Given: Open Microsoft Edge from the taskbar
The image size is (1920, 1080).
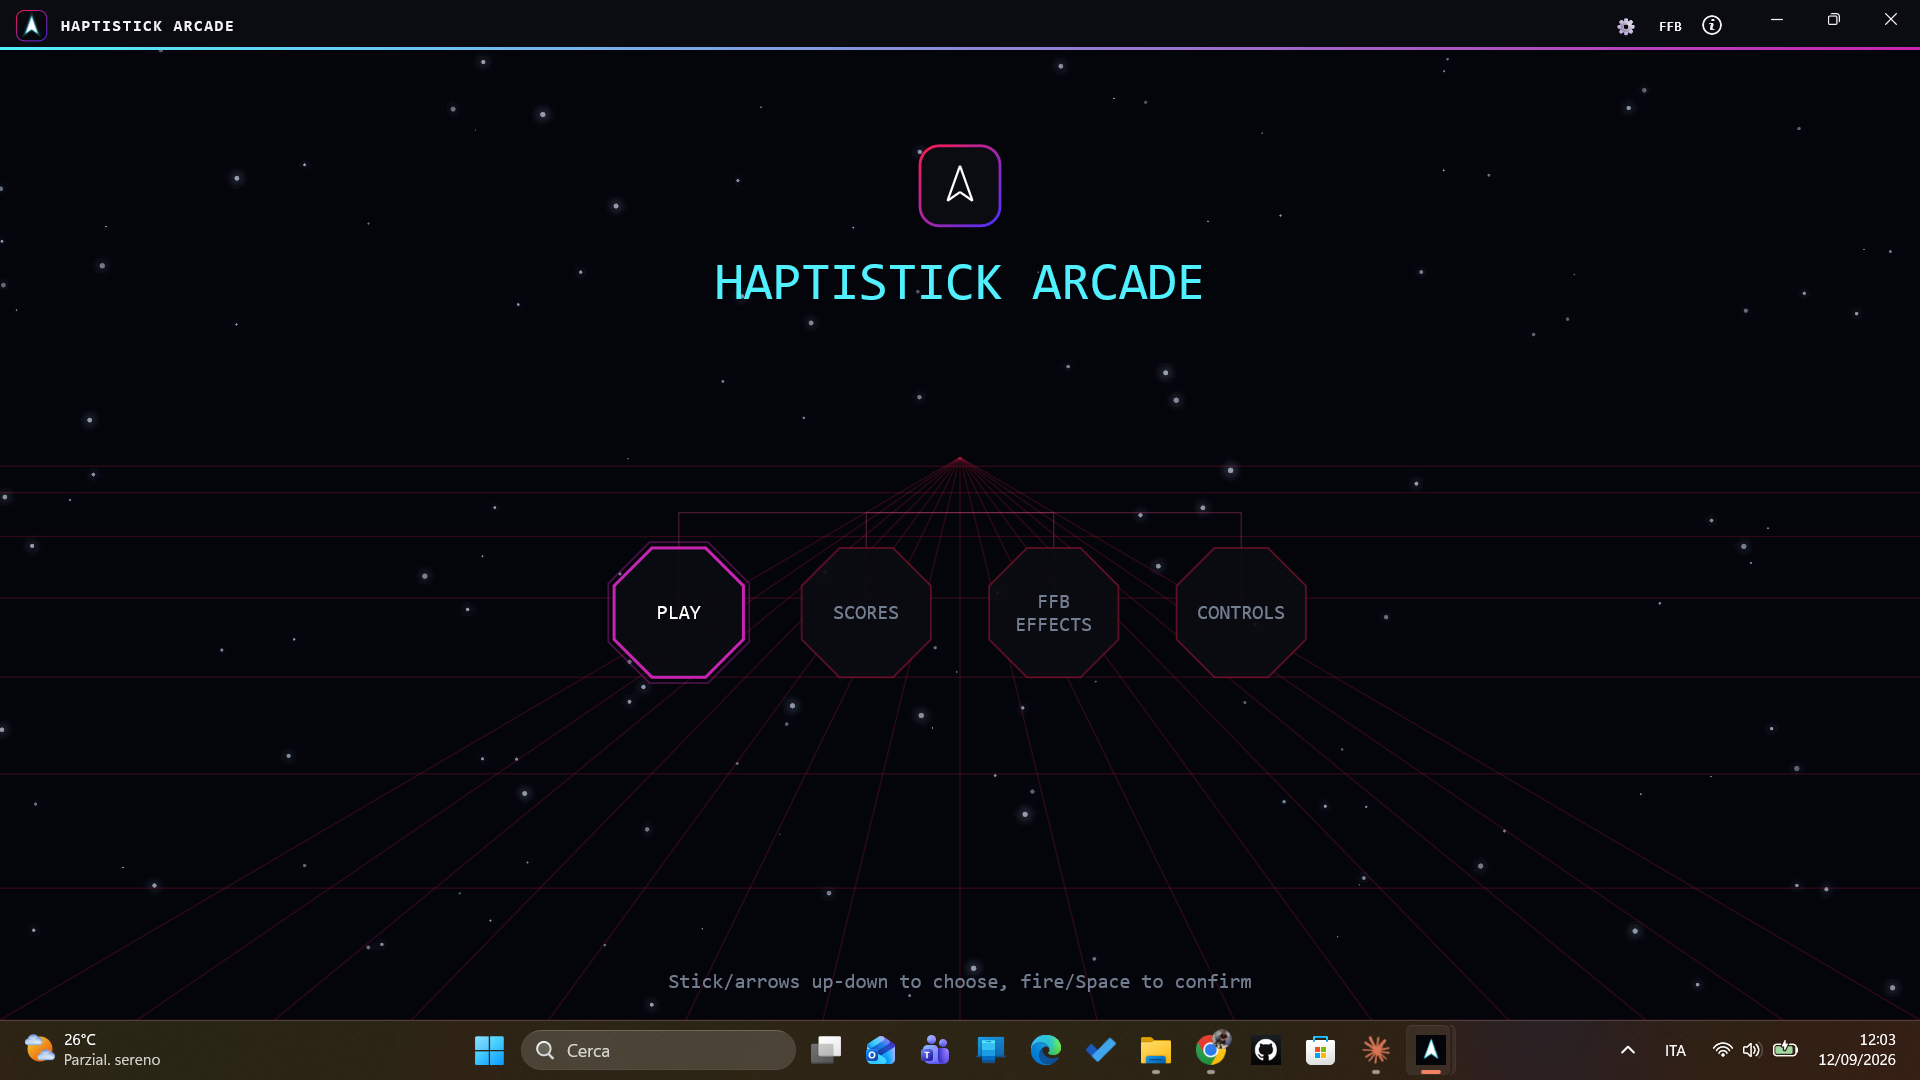Looking at the screenshot, I should [1046, 1050].
